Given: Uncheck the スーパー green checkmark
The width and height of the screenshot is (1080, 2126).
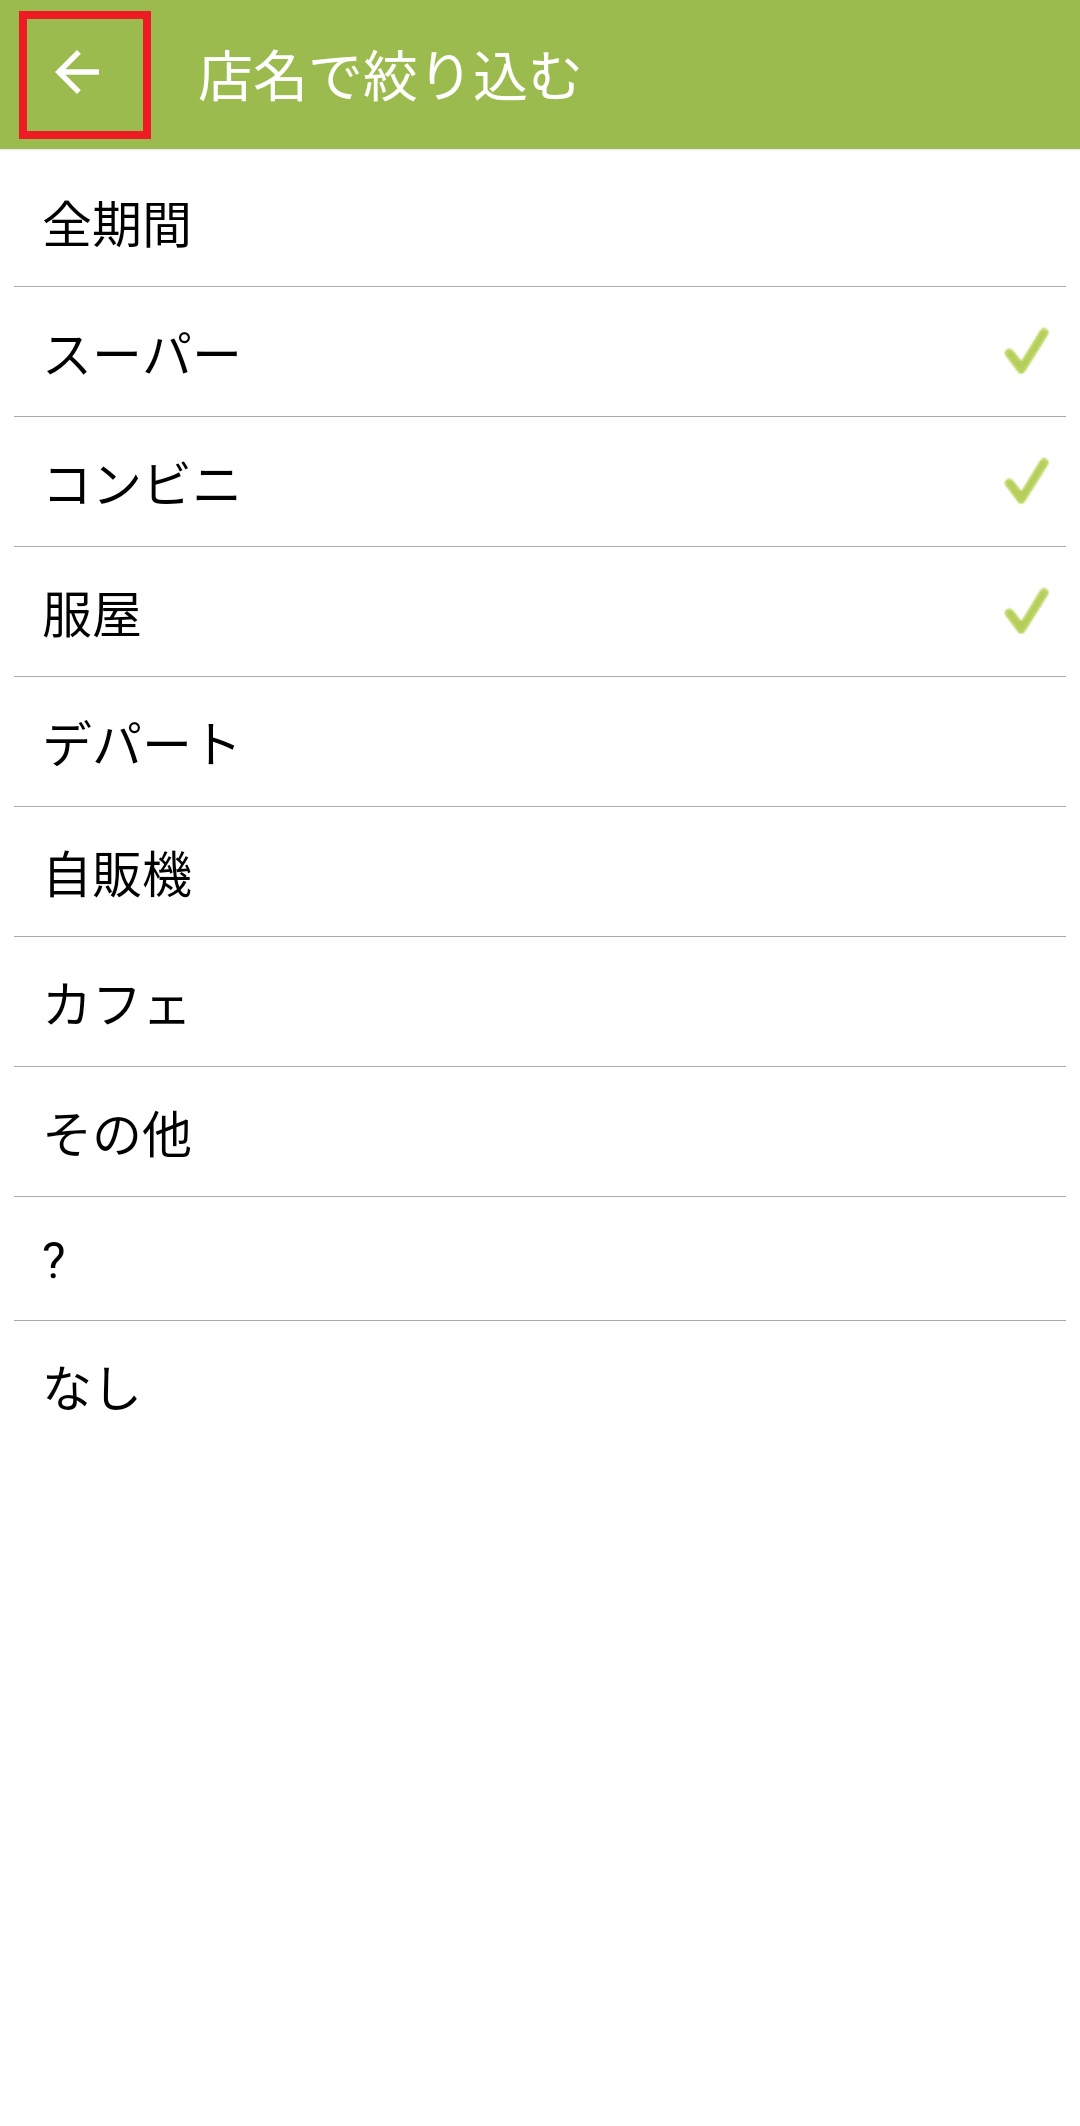Looking at the screenshot, I should [1026, 352].
